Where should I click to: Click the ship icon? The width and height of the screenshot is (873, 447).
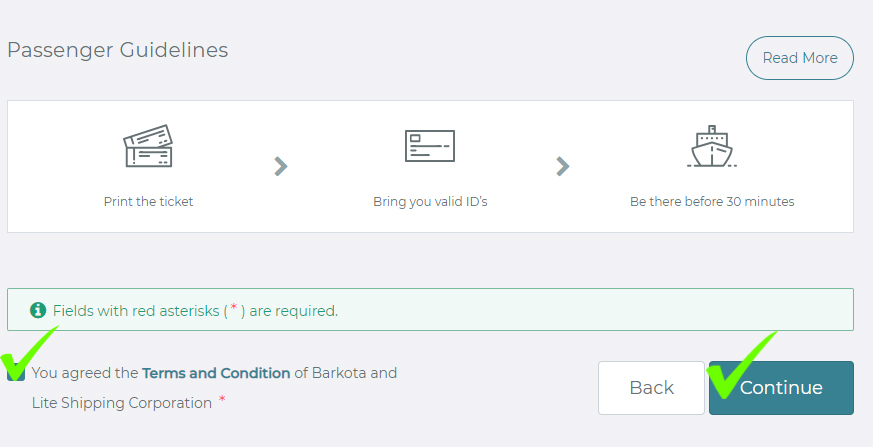pos(712,146)
